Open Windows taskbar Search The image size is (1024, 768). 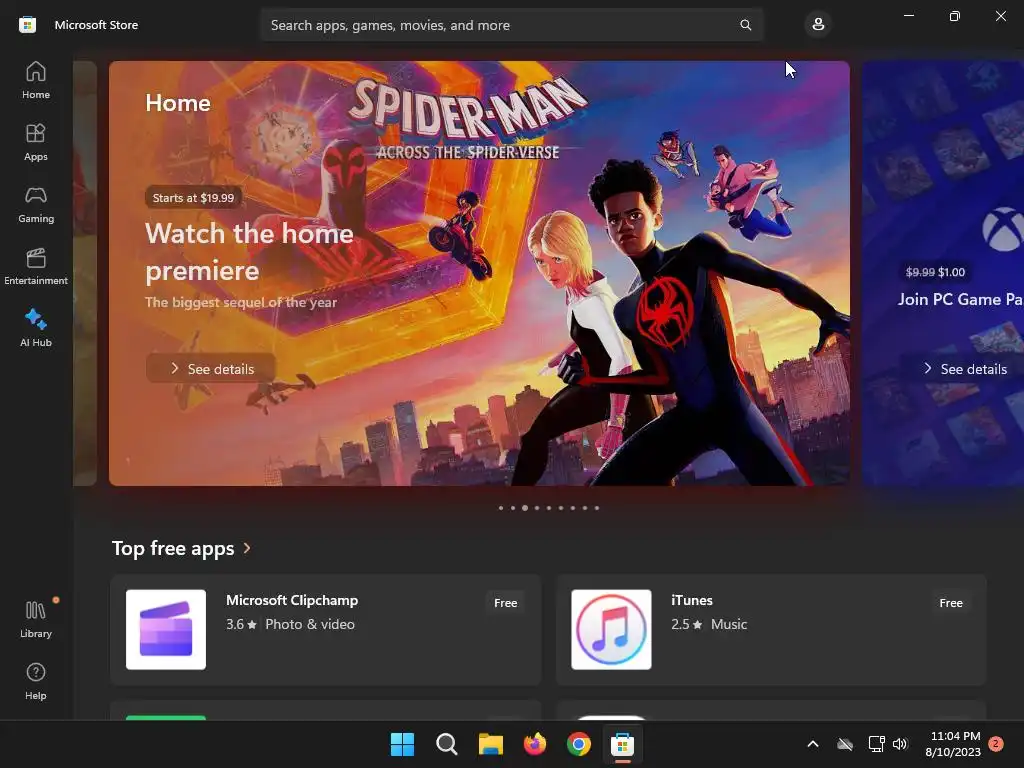pyautogui.click(x=447, y=744)
